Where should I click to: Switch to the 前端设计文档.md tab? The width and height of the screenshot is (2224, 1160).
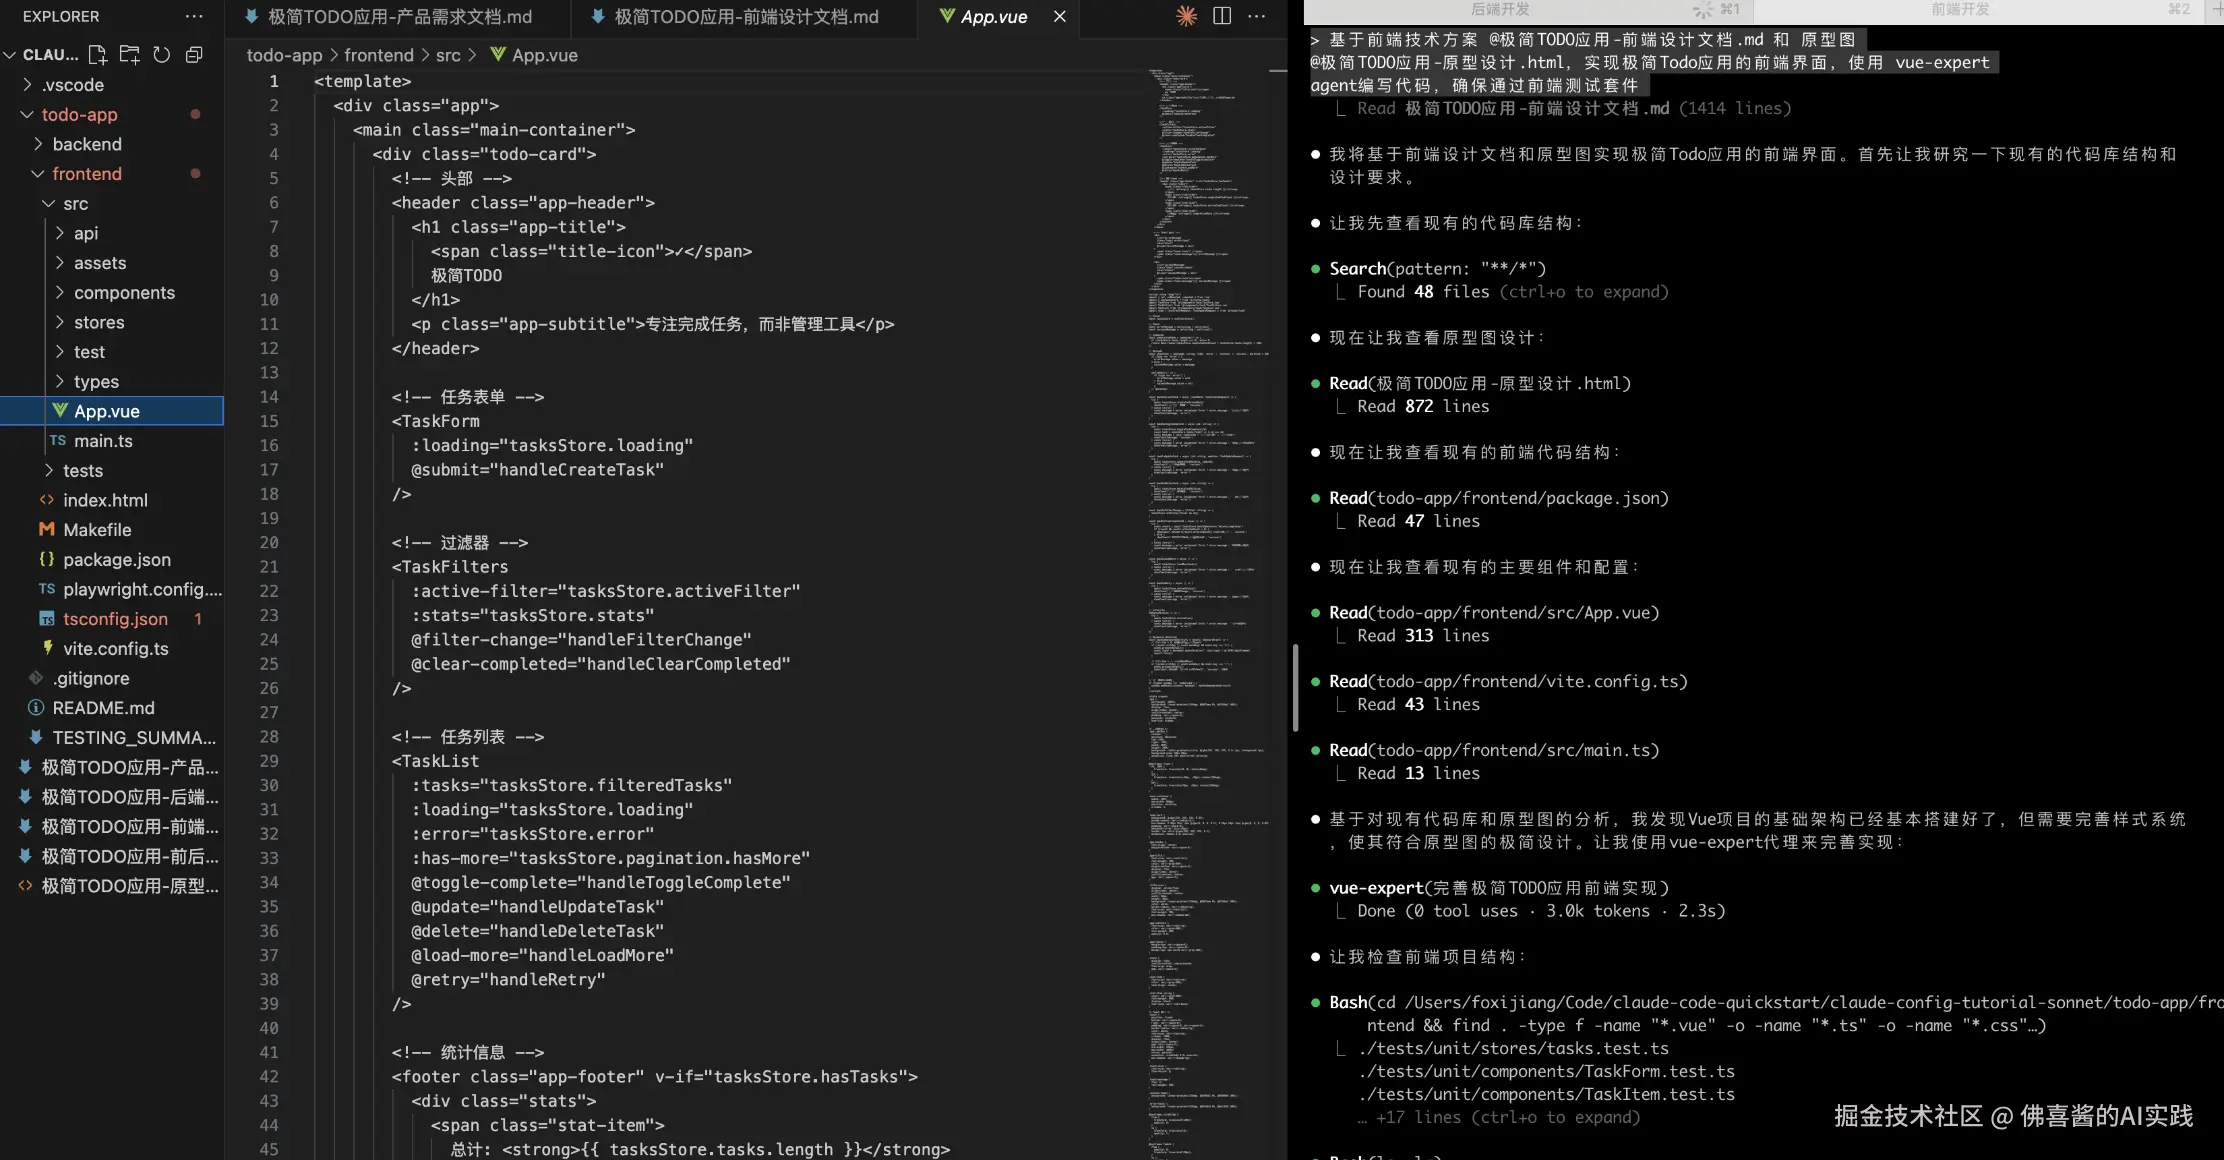745,17
